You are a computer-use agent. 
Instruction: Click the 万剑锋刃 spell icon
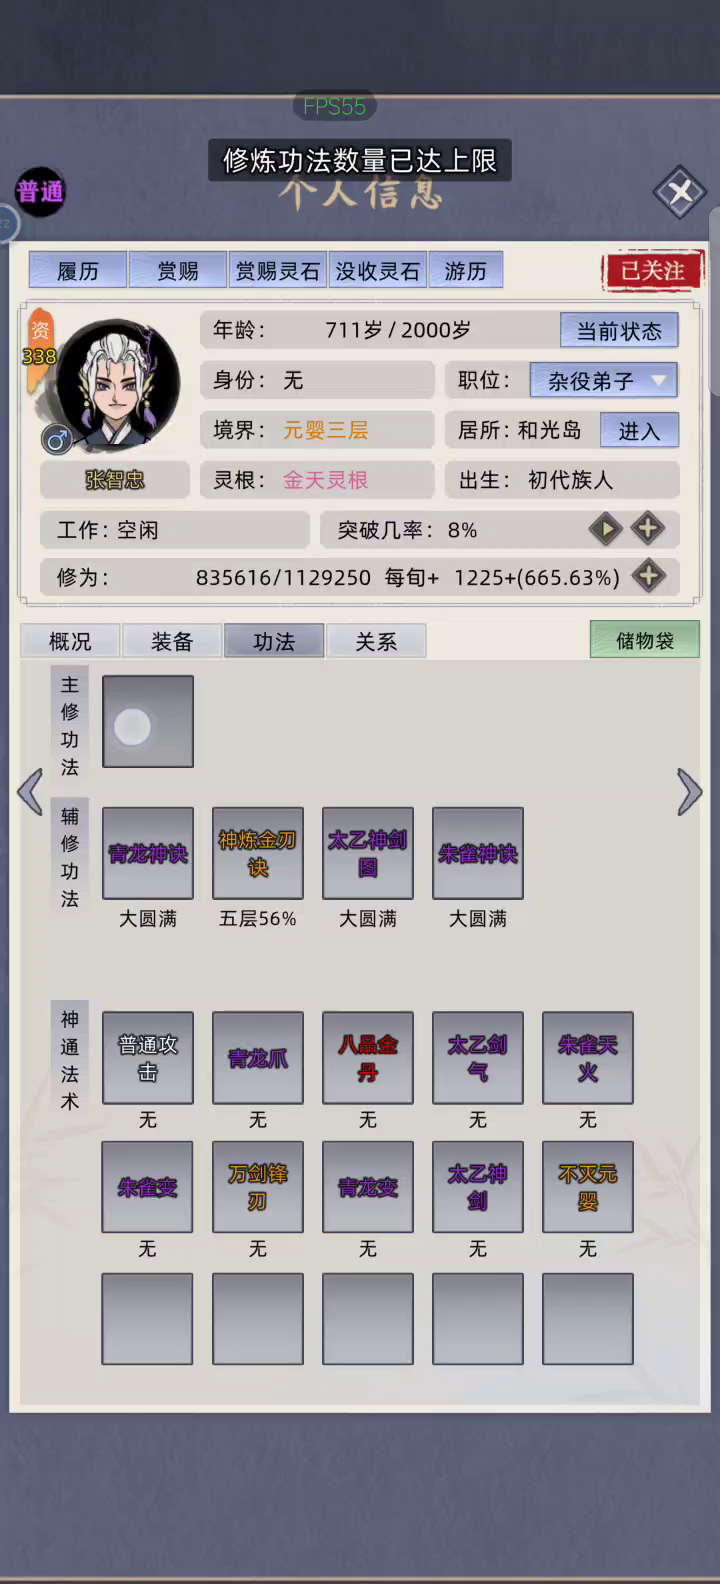pos(258,1186)
